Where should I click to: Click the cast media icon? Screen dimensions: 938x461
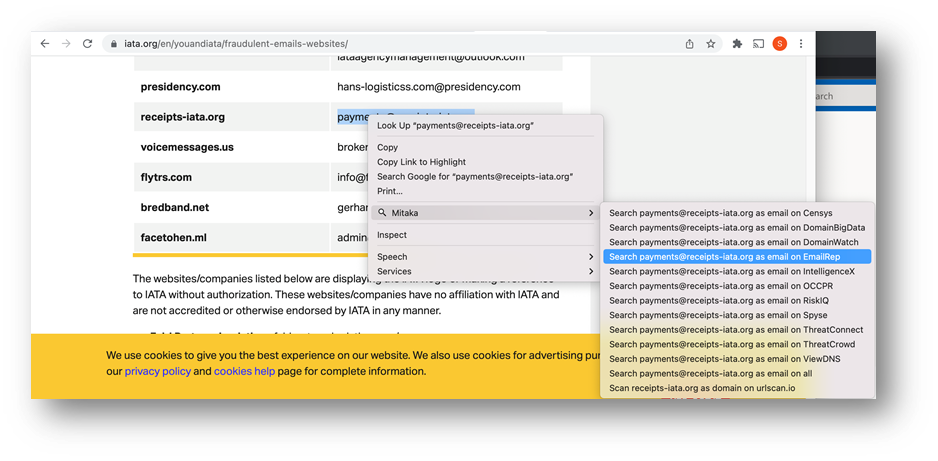tap(758, 44)
